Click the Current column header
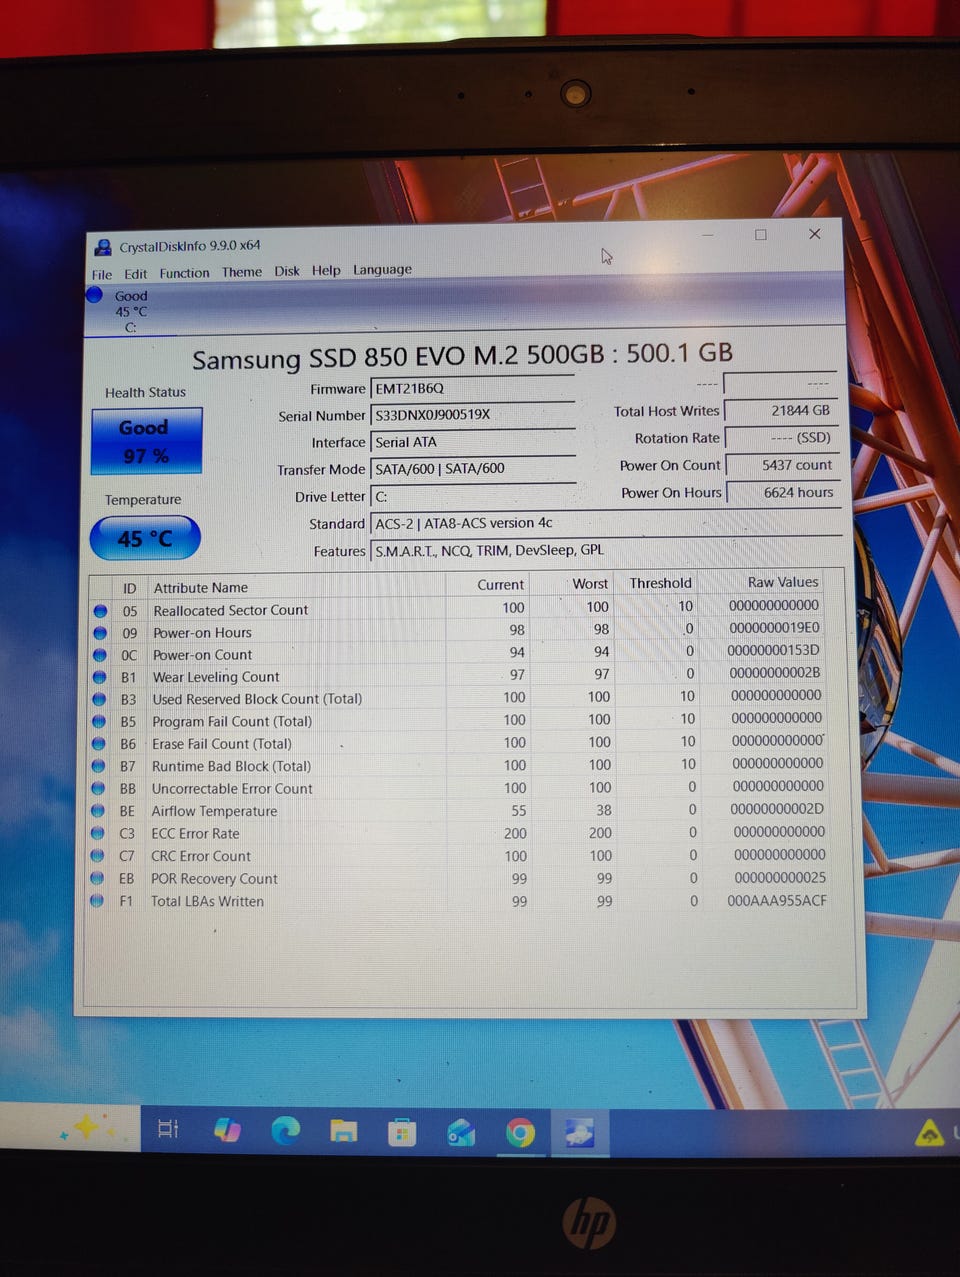 click(x=500, y=585)
